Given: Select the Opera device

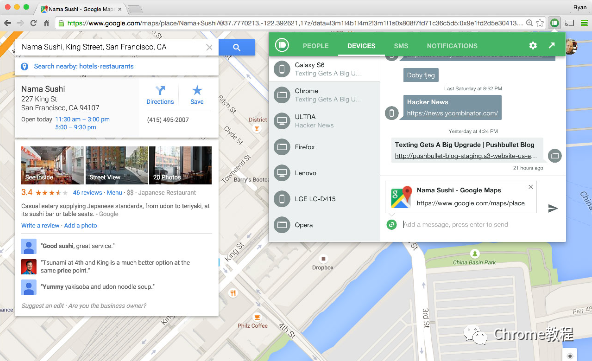Looking at the screenshot, I should point(324,225).
